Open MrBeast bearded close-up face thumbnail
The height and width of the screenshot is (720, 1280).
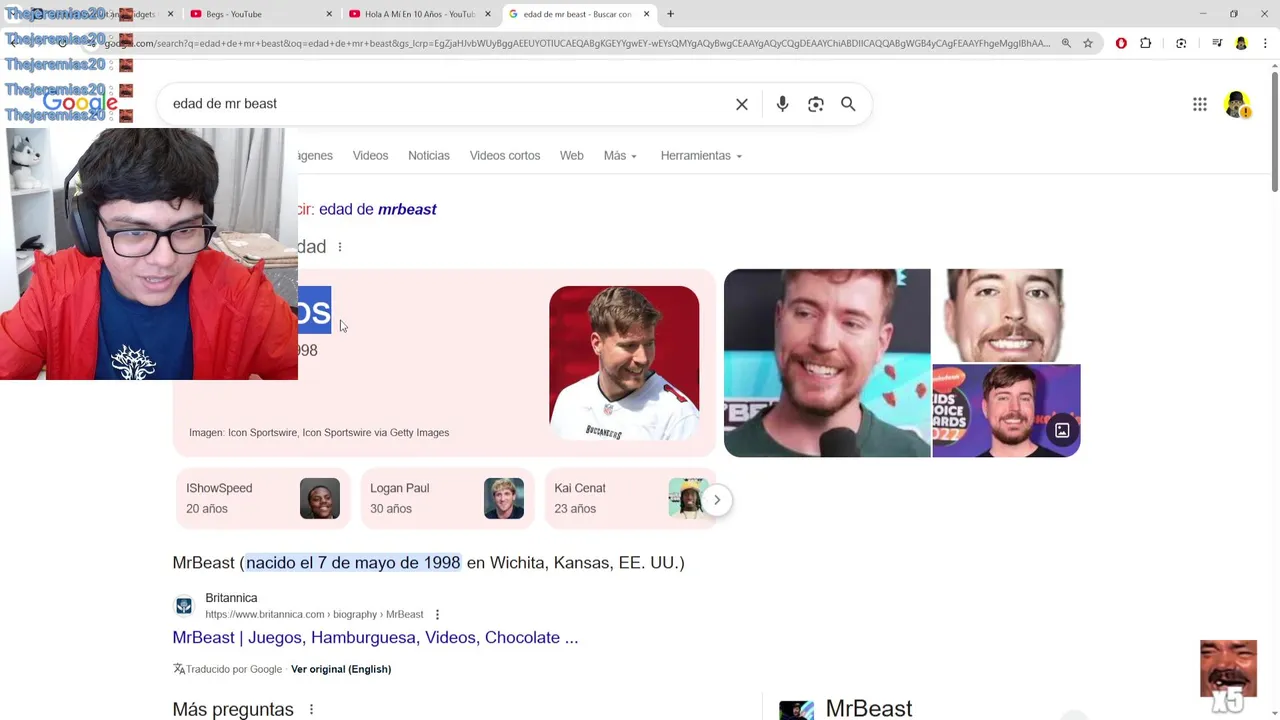coord(1005,315)
